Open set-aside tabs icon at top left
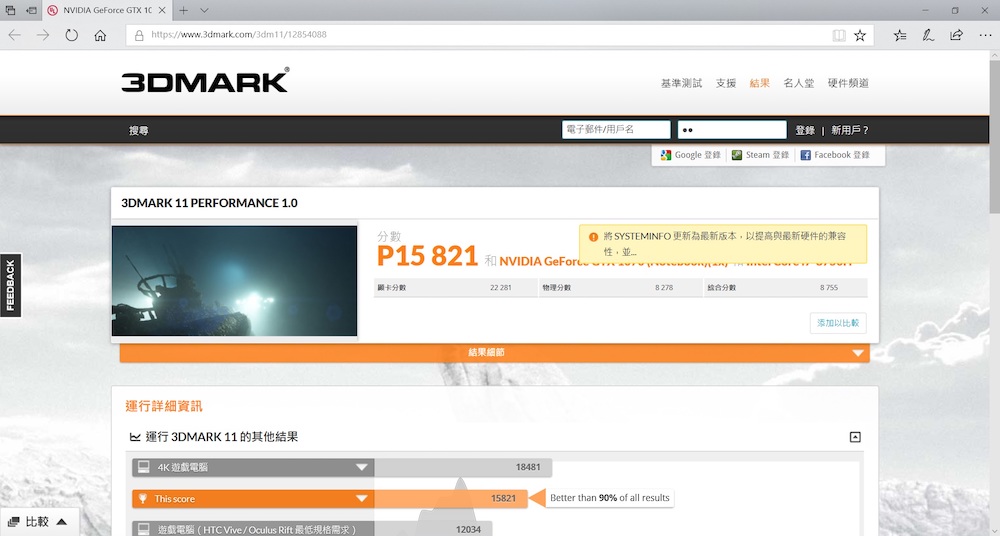Viewport: 1000px width, 536px height. click(x=10, y=10)
